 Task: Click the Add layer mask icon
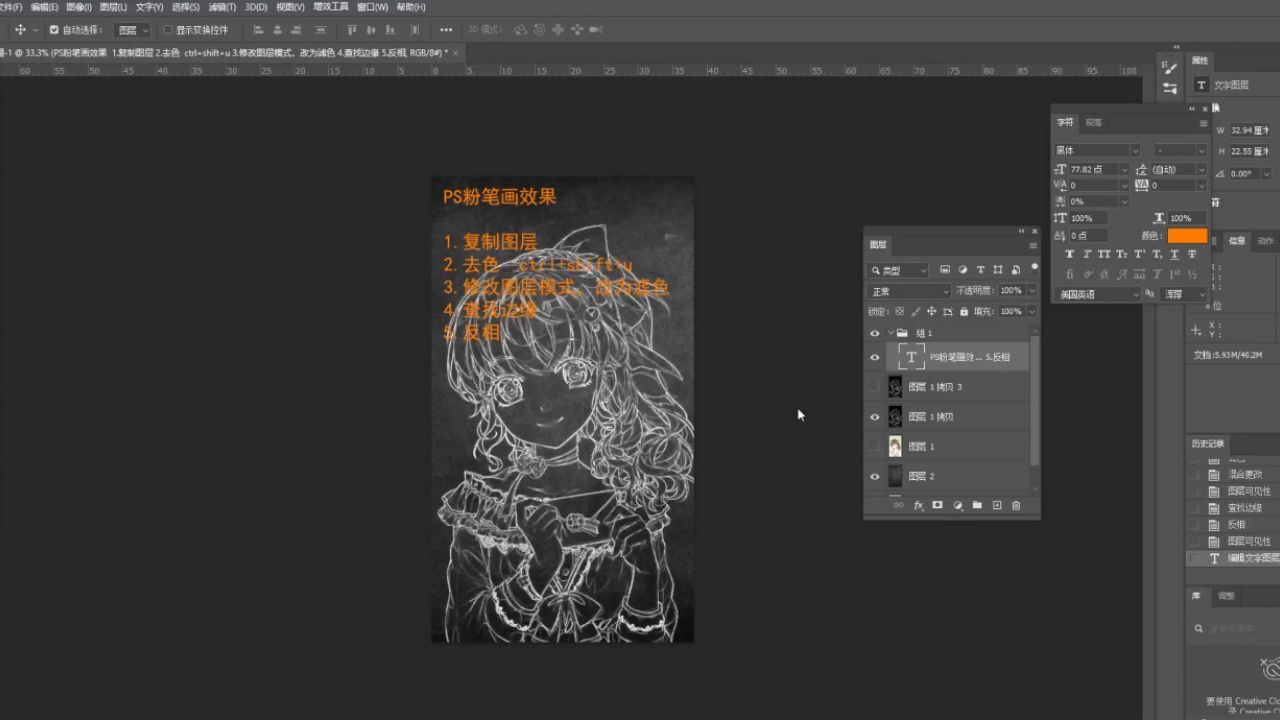point(937,505)
